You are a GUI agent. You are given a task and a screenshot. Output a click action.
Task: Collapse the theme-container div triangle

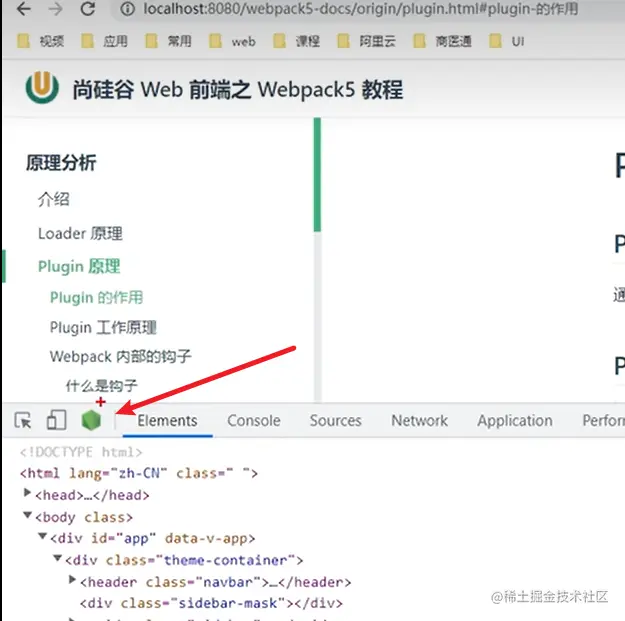(57, 558)
